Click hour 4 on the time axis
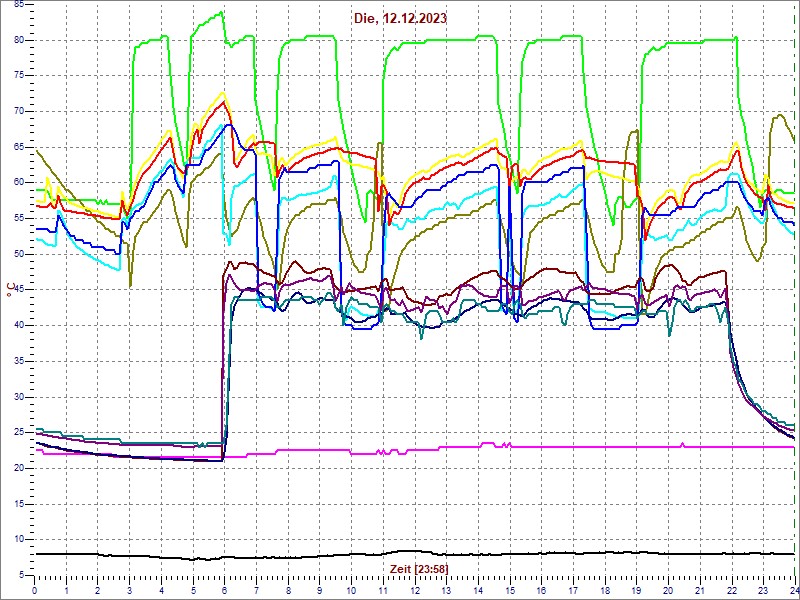 [161, 588]
